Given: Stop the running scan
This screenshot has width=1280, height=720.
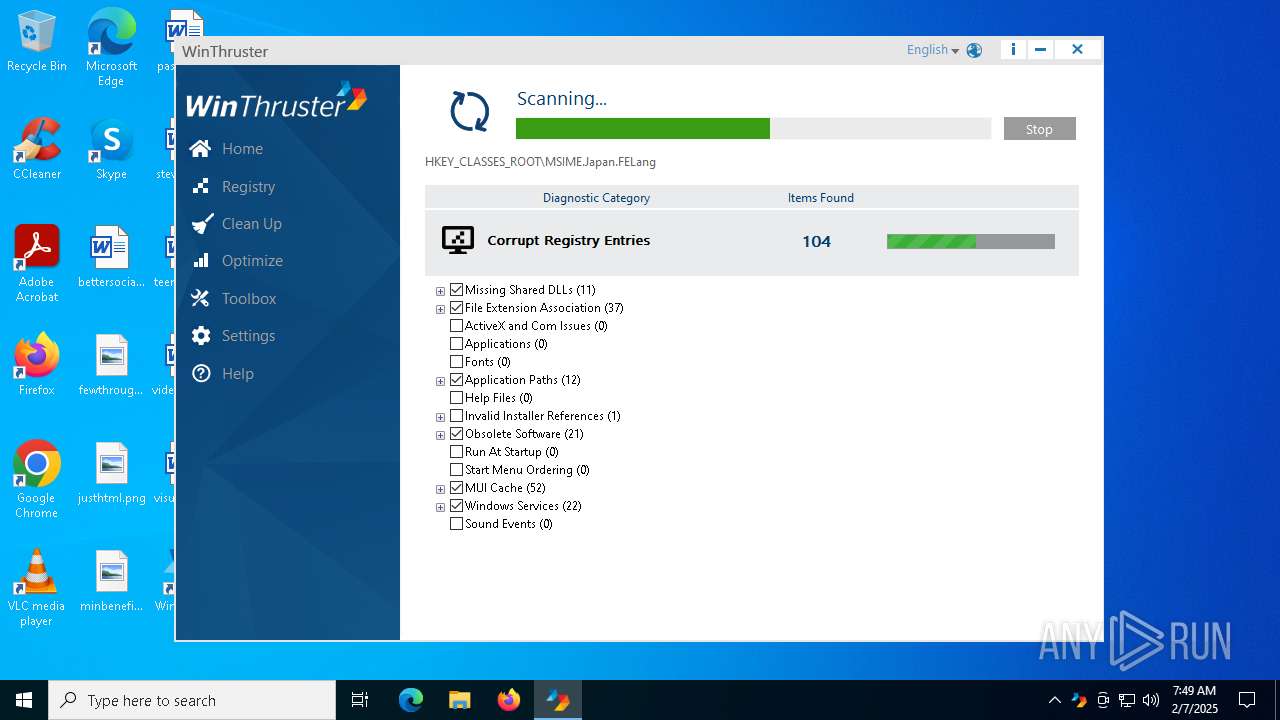Looking at the screenshot, I should (x=1040, y=129).
